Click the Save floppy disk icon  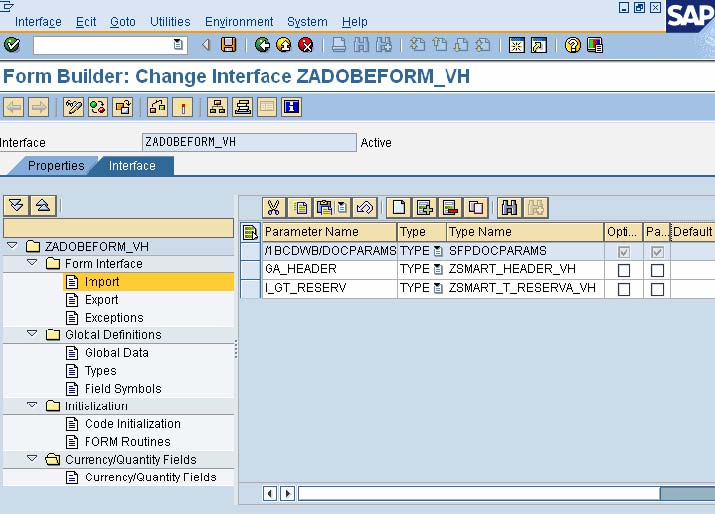pos(228,45)
